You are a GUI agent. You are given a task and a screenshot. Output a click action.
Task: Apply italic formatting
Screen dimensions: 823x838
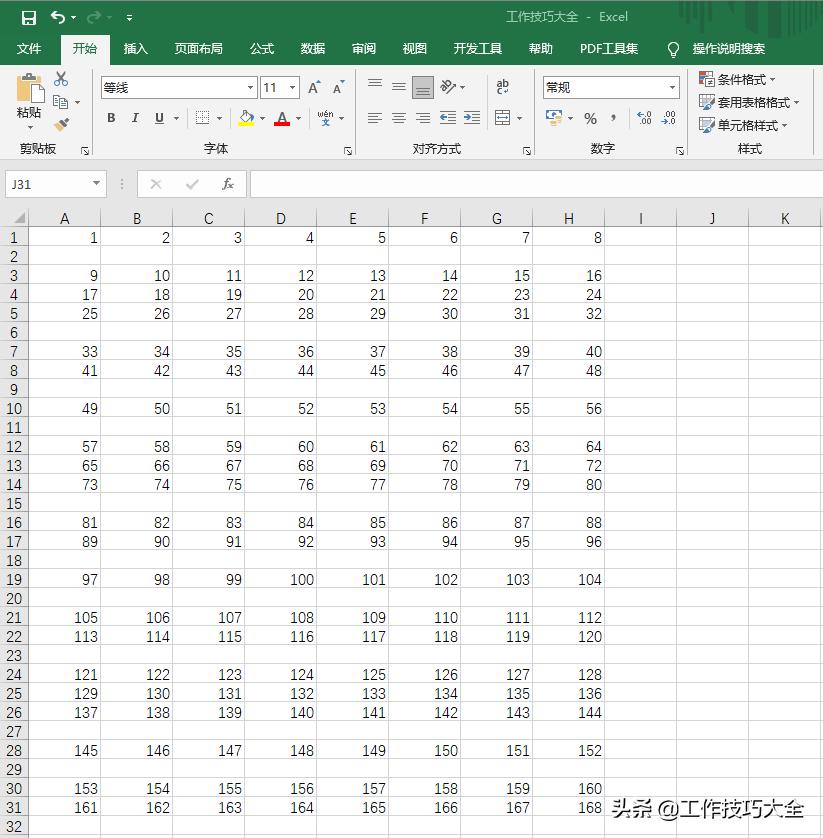(x=134, y=118)
